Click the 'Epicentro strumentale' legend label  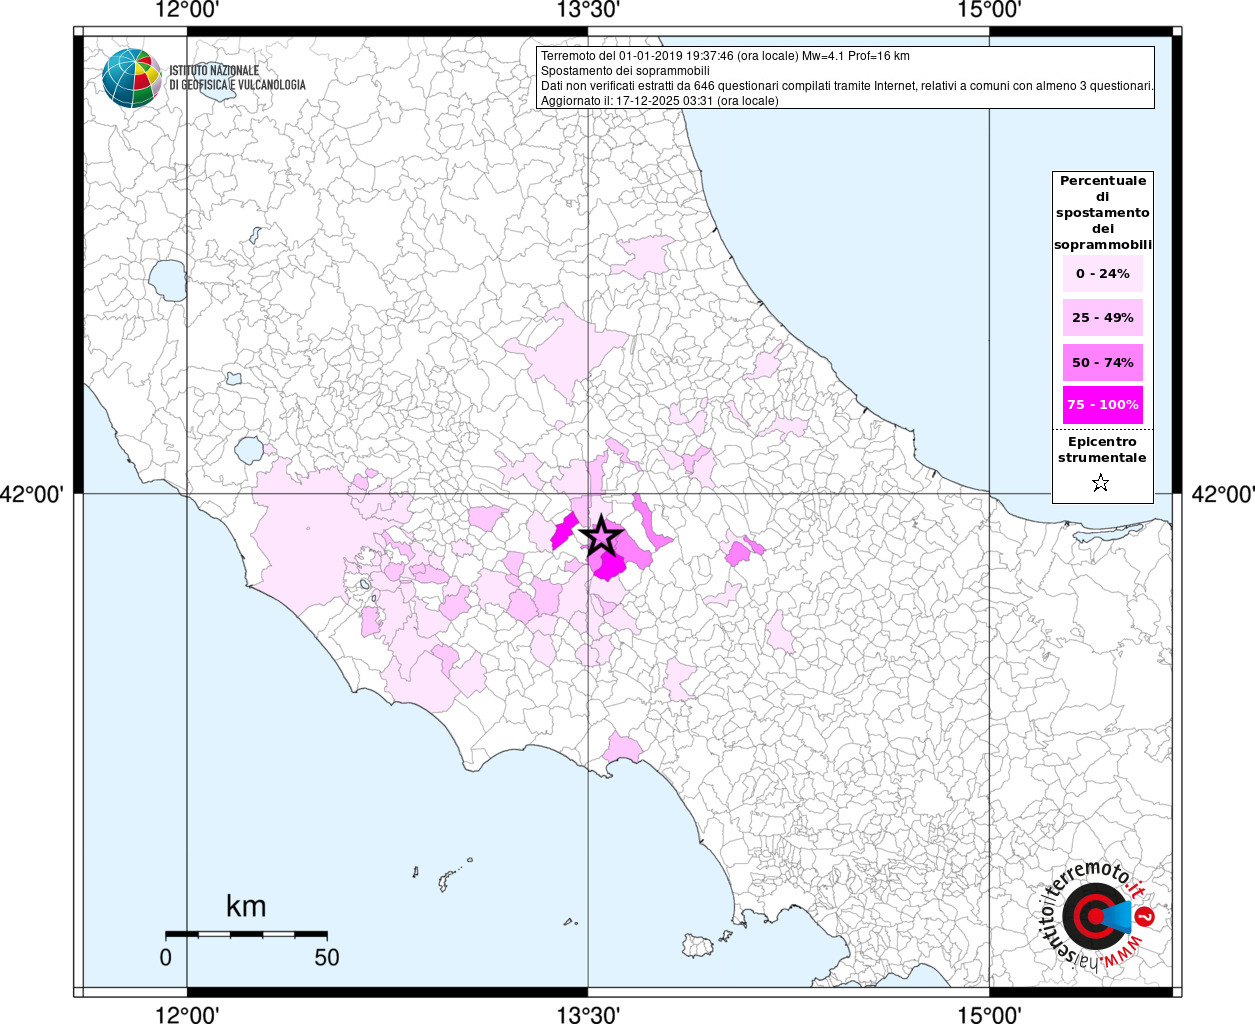click(x=1102, y=450)
